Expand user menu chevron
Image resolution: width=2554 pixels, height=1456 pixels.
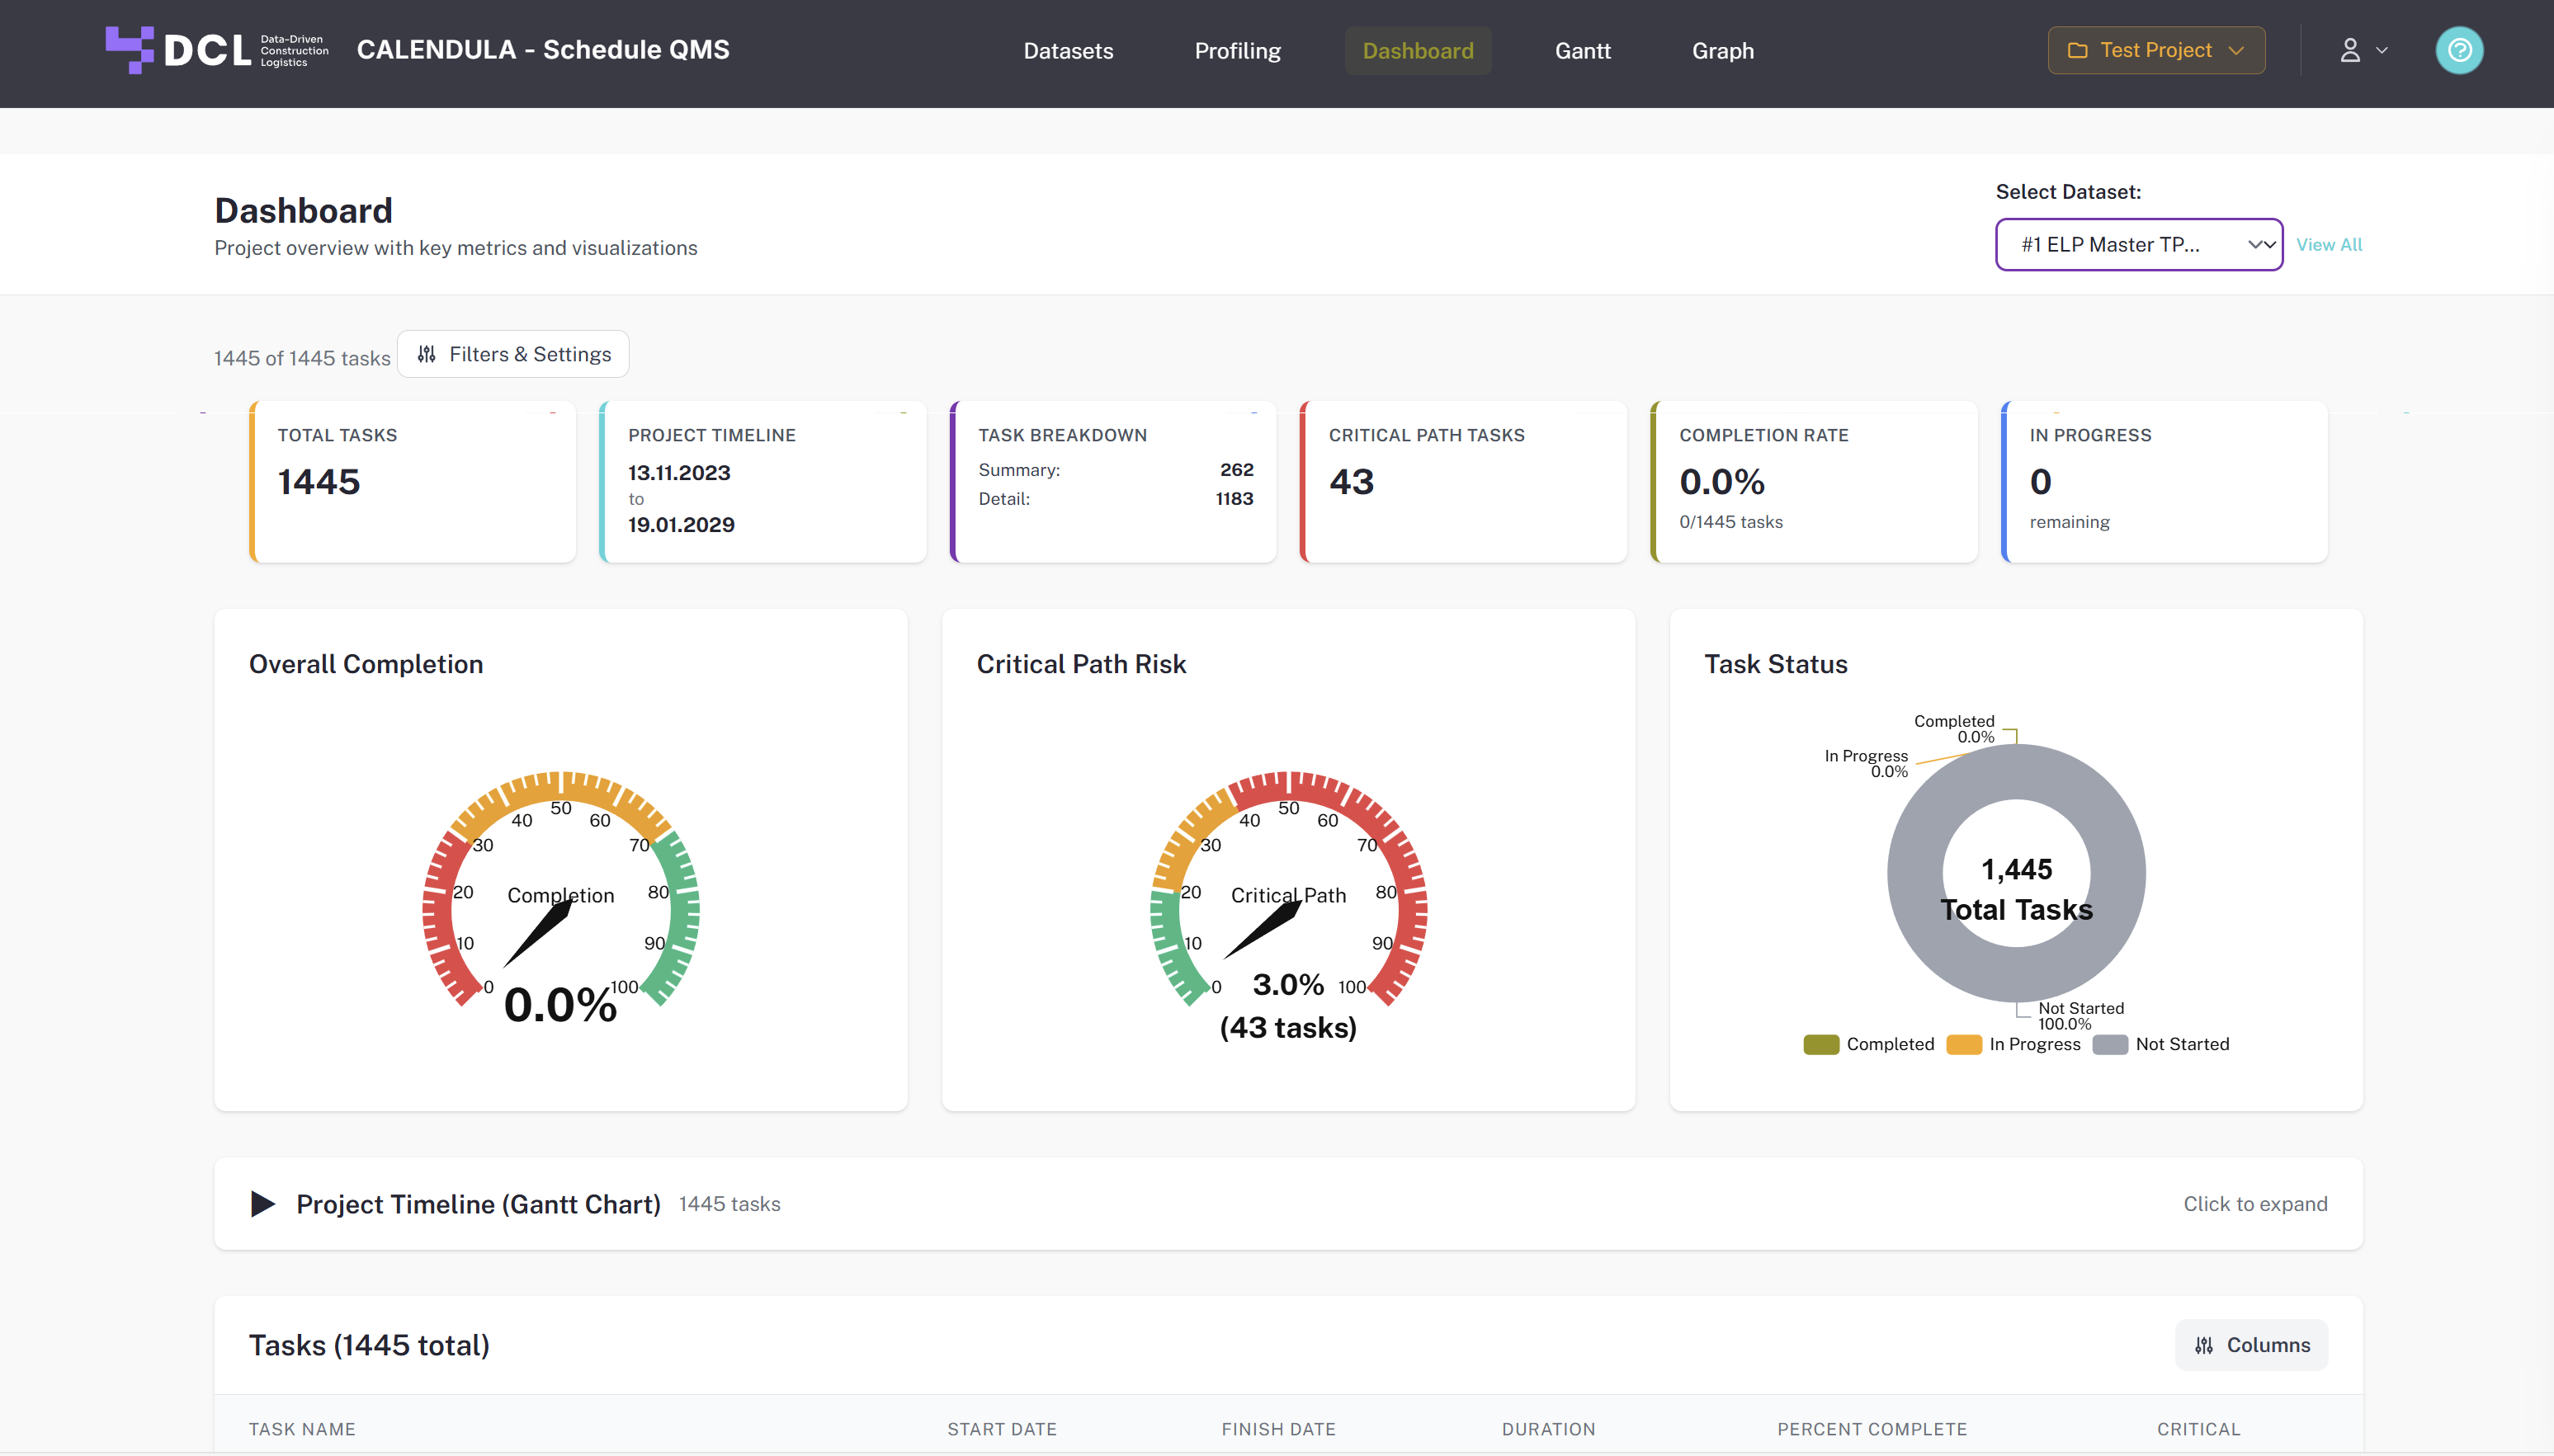click(2382, 50)
